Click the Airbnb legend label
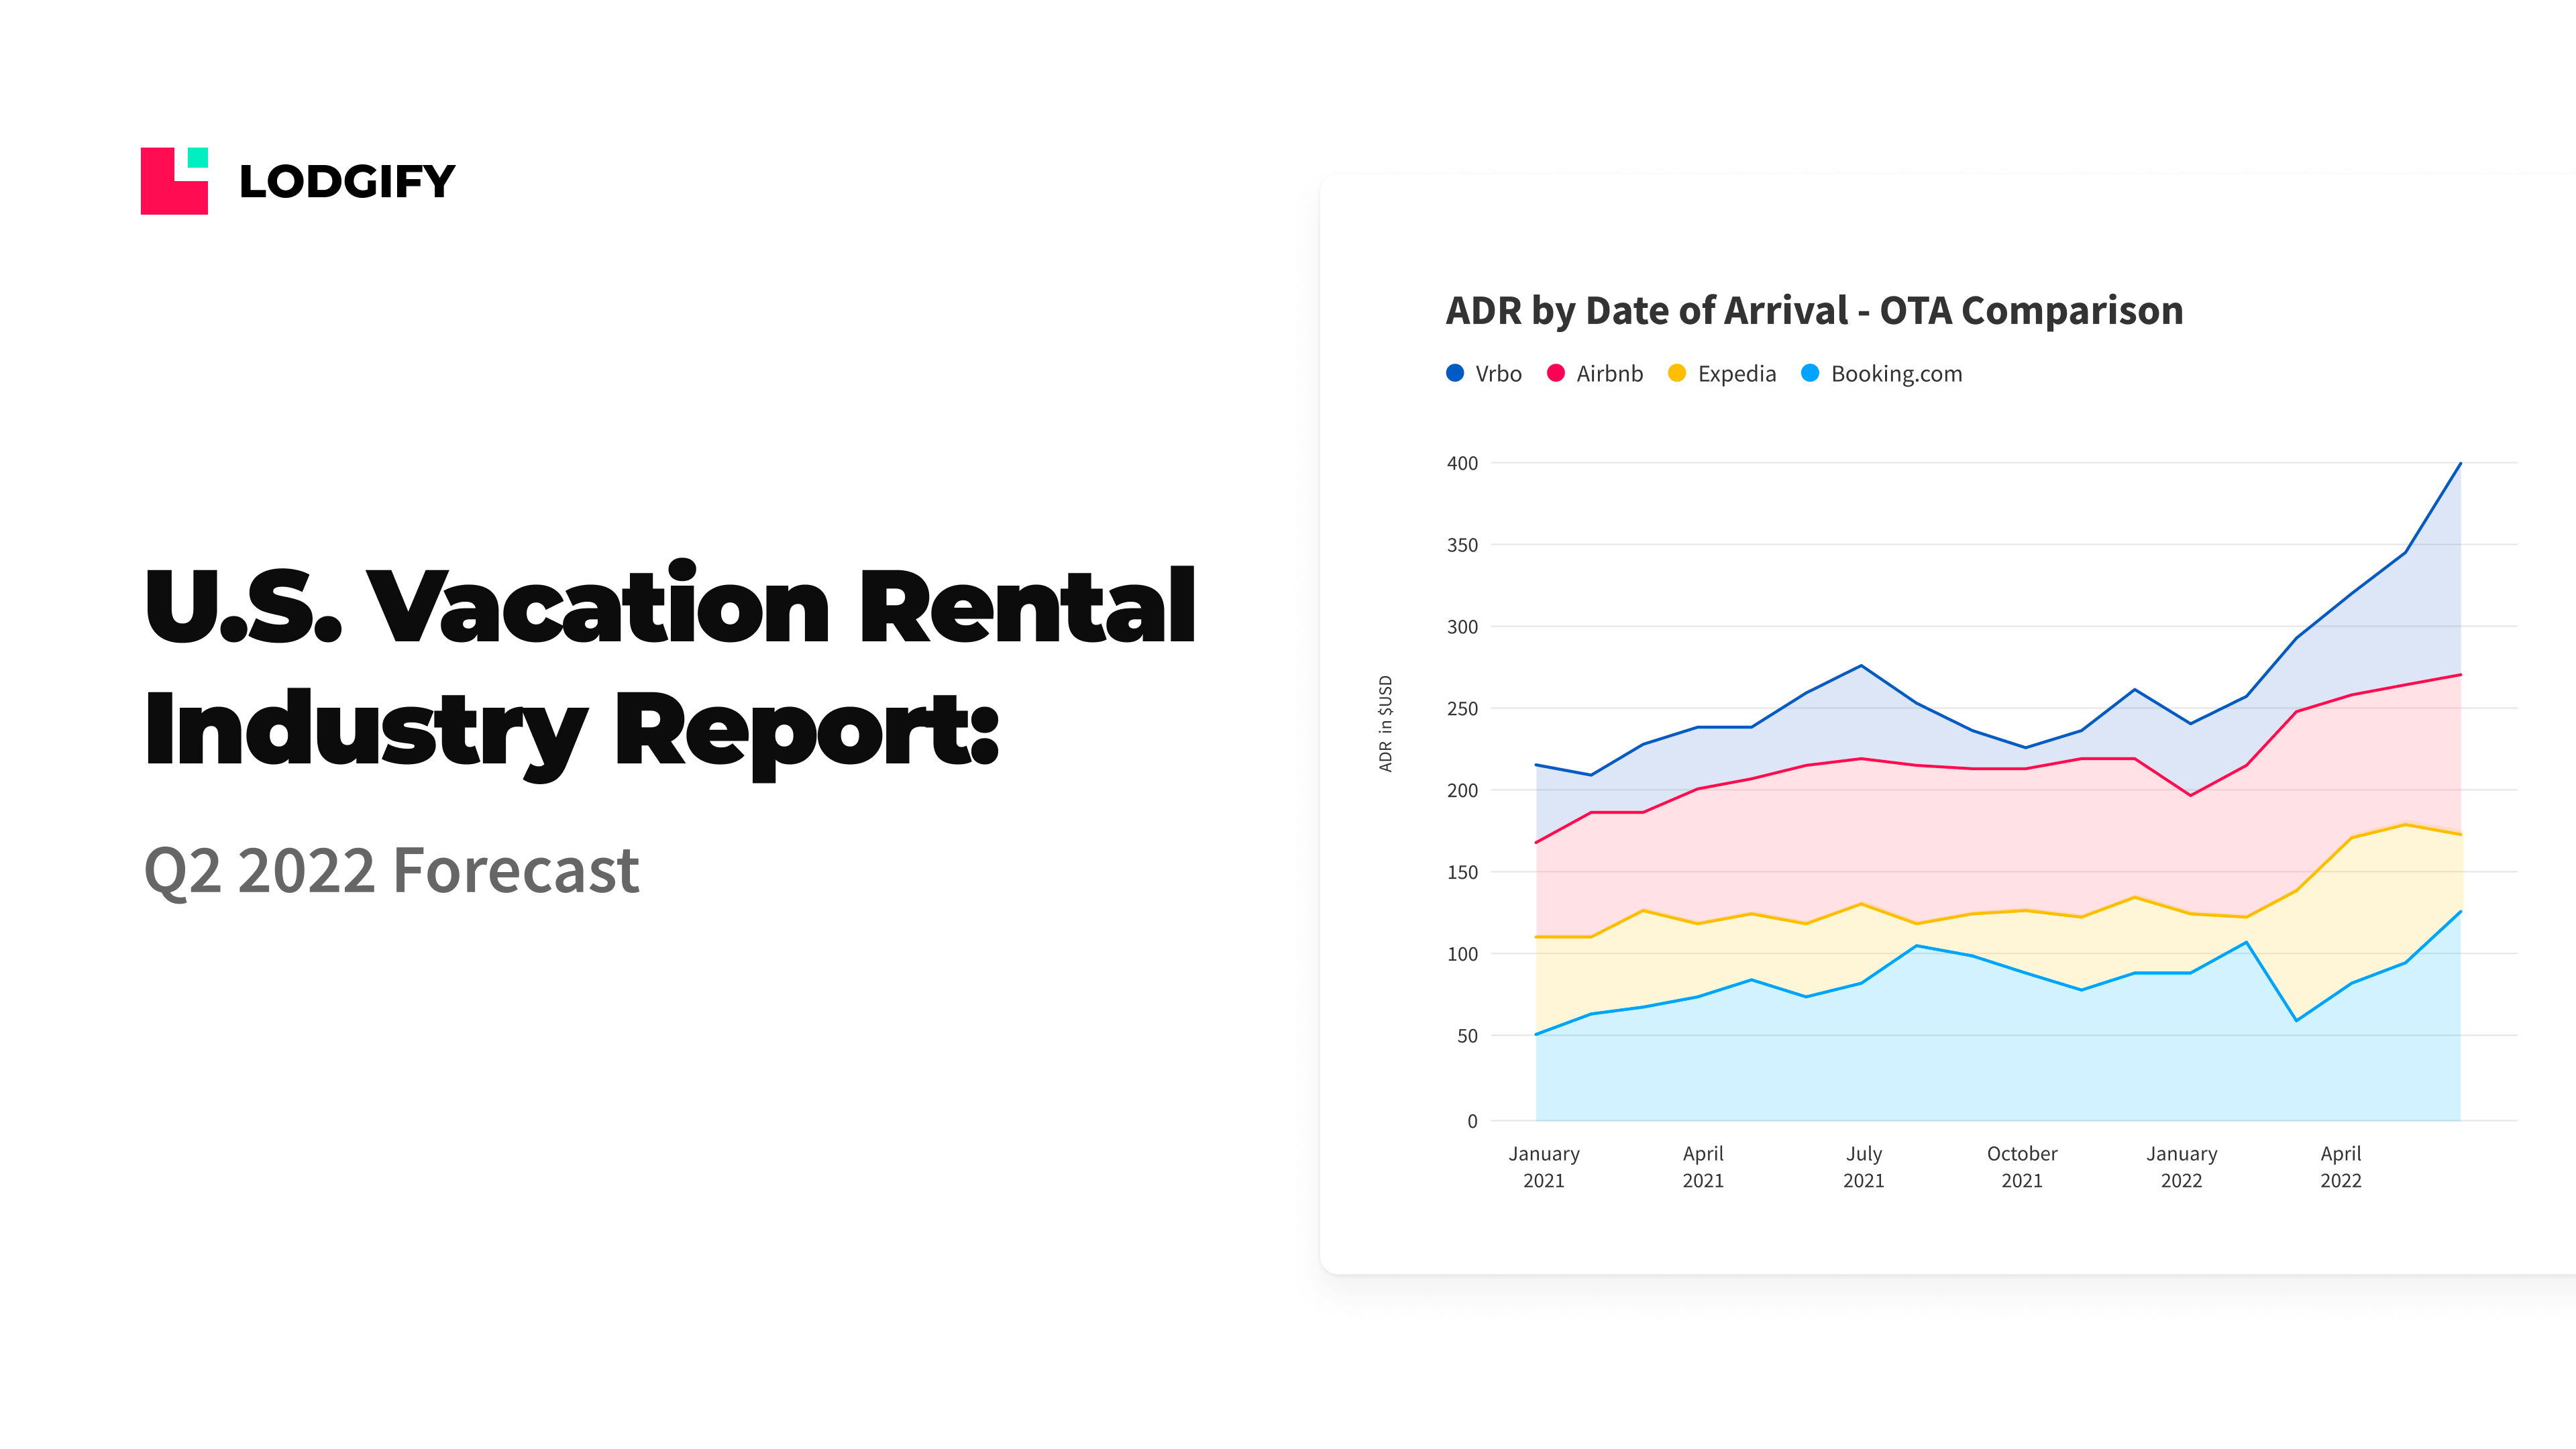 [x=1609, y=374]
